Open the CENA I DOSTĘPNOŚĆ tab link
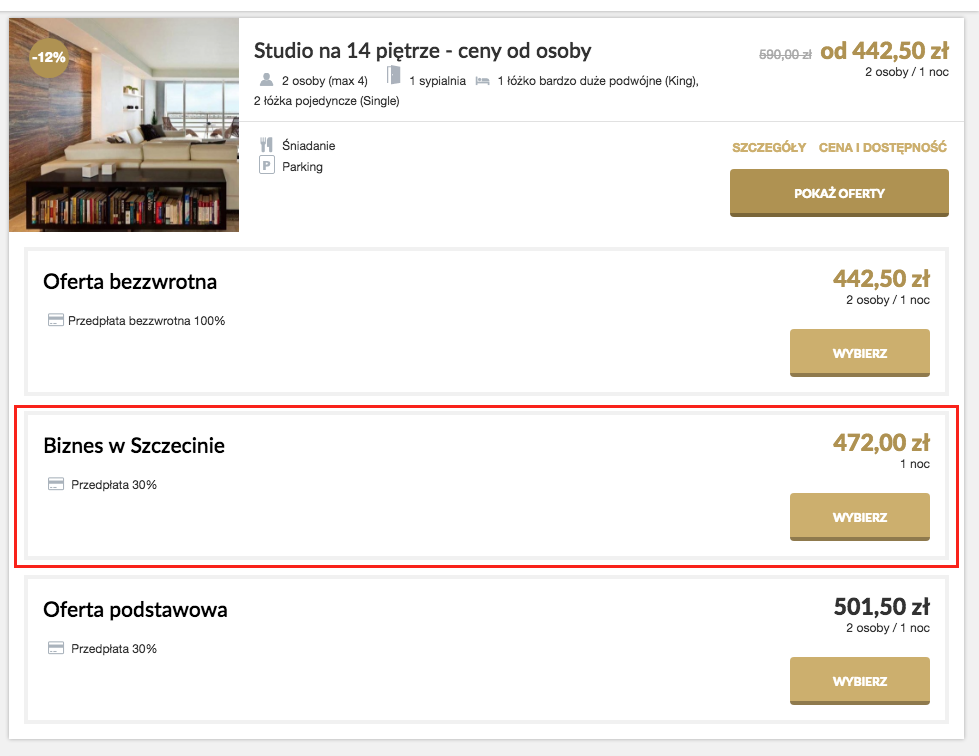This screenshot has width=979, height=756. (883, 147)
